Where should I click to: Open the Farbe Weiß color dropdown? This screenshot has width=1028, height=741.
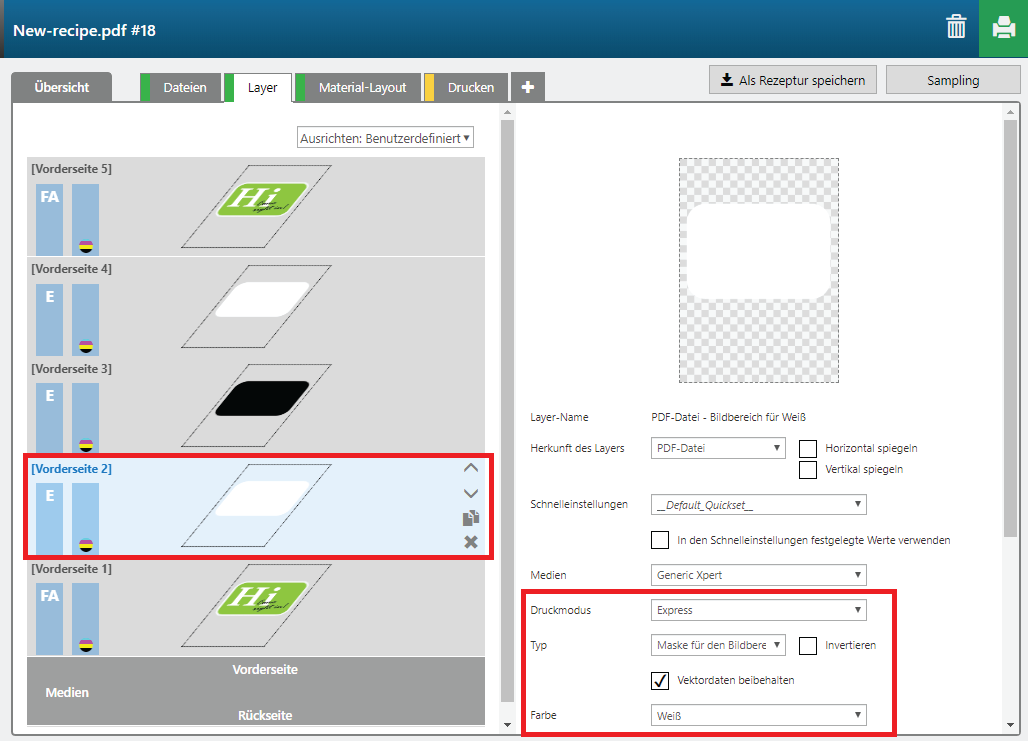click(x=758, y=715)
